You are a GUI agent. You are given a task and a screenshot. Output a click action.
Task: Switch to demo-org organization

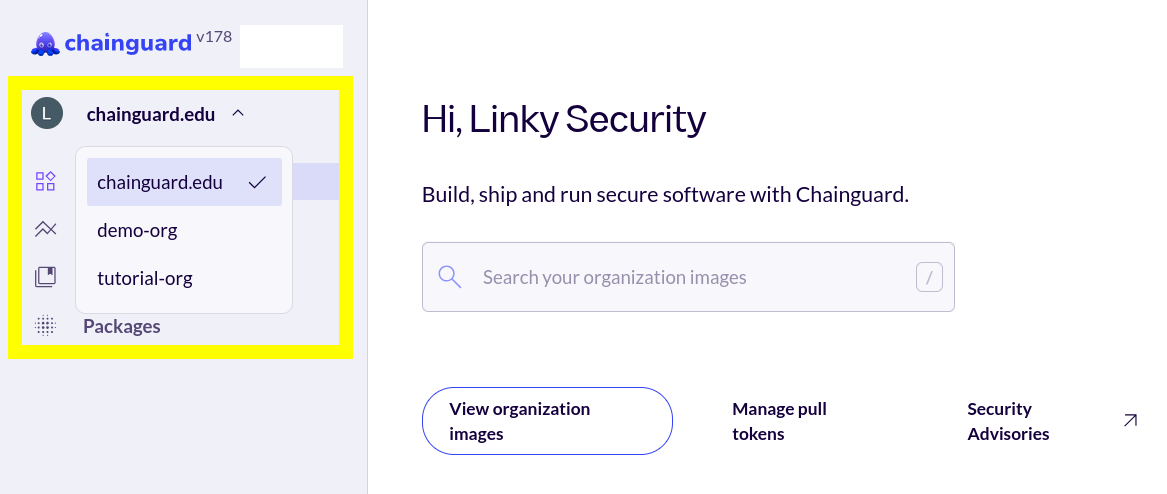[137, 231]
